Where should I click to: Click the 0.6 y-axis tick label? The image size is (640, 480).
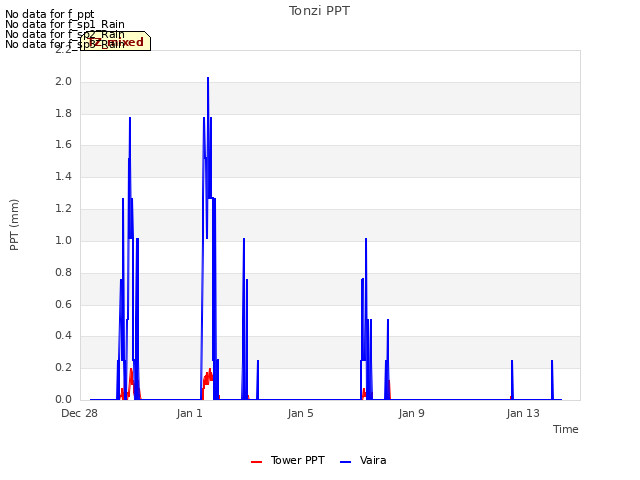pyautogui.click(x=63, y=304)
